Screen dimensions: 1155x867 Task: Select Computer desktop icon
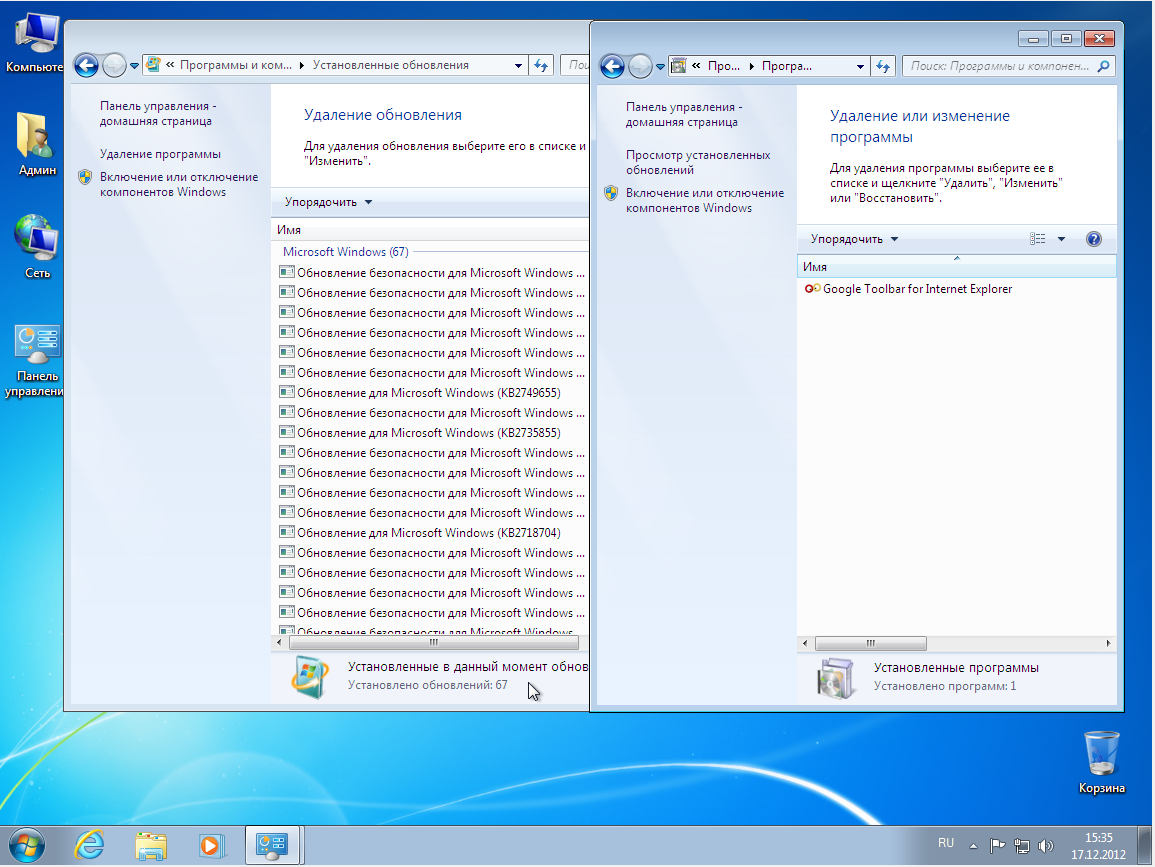[x=35, y=43]
